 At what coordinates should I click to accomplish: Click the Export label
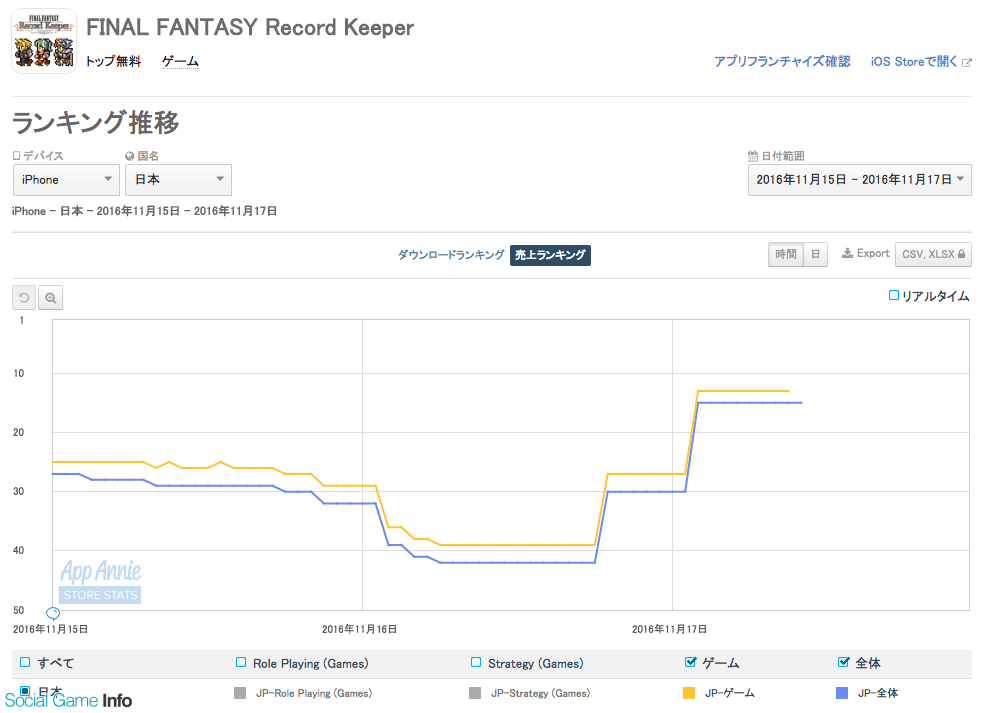pos(873,253)
